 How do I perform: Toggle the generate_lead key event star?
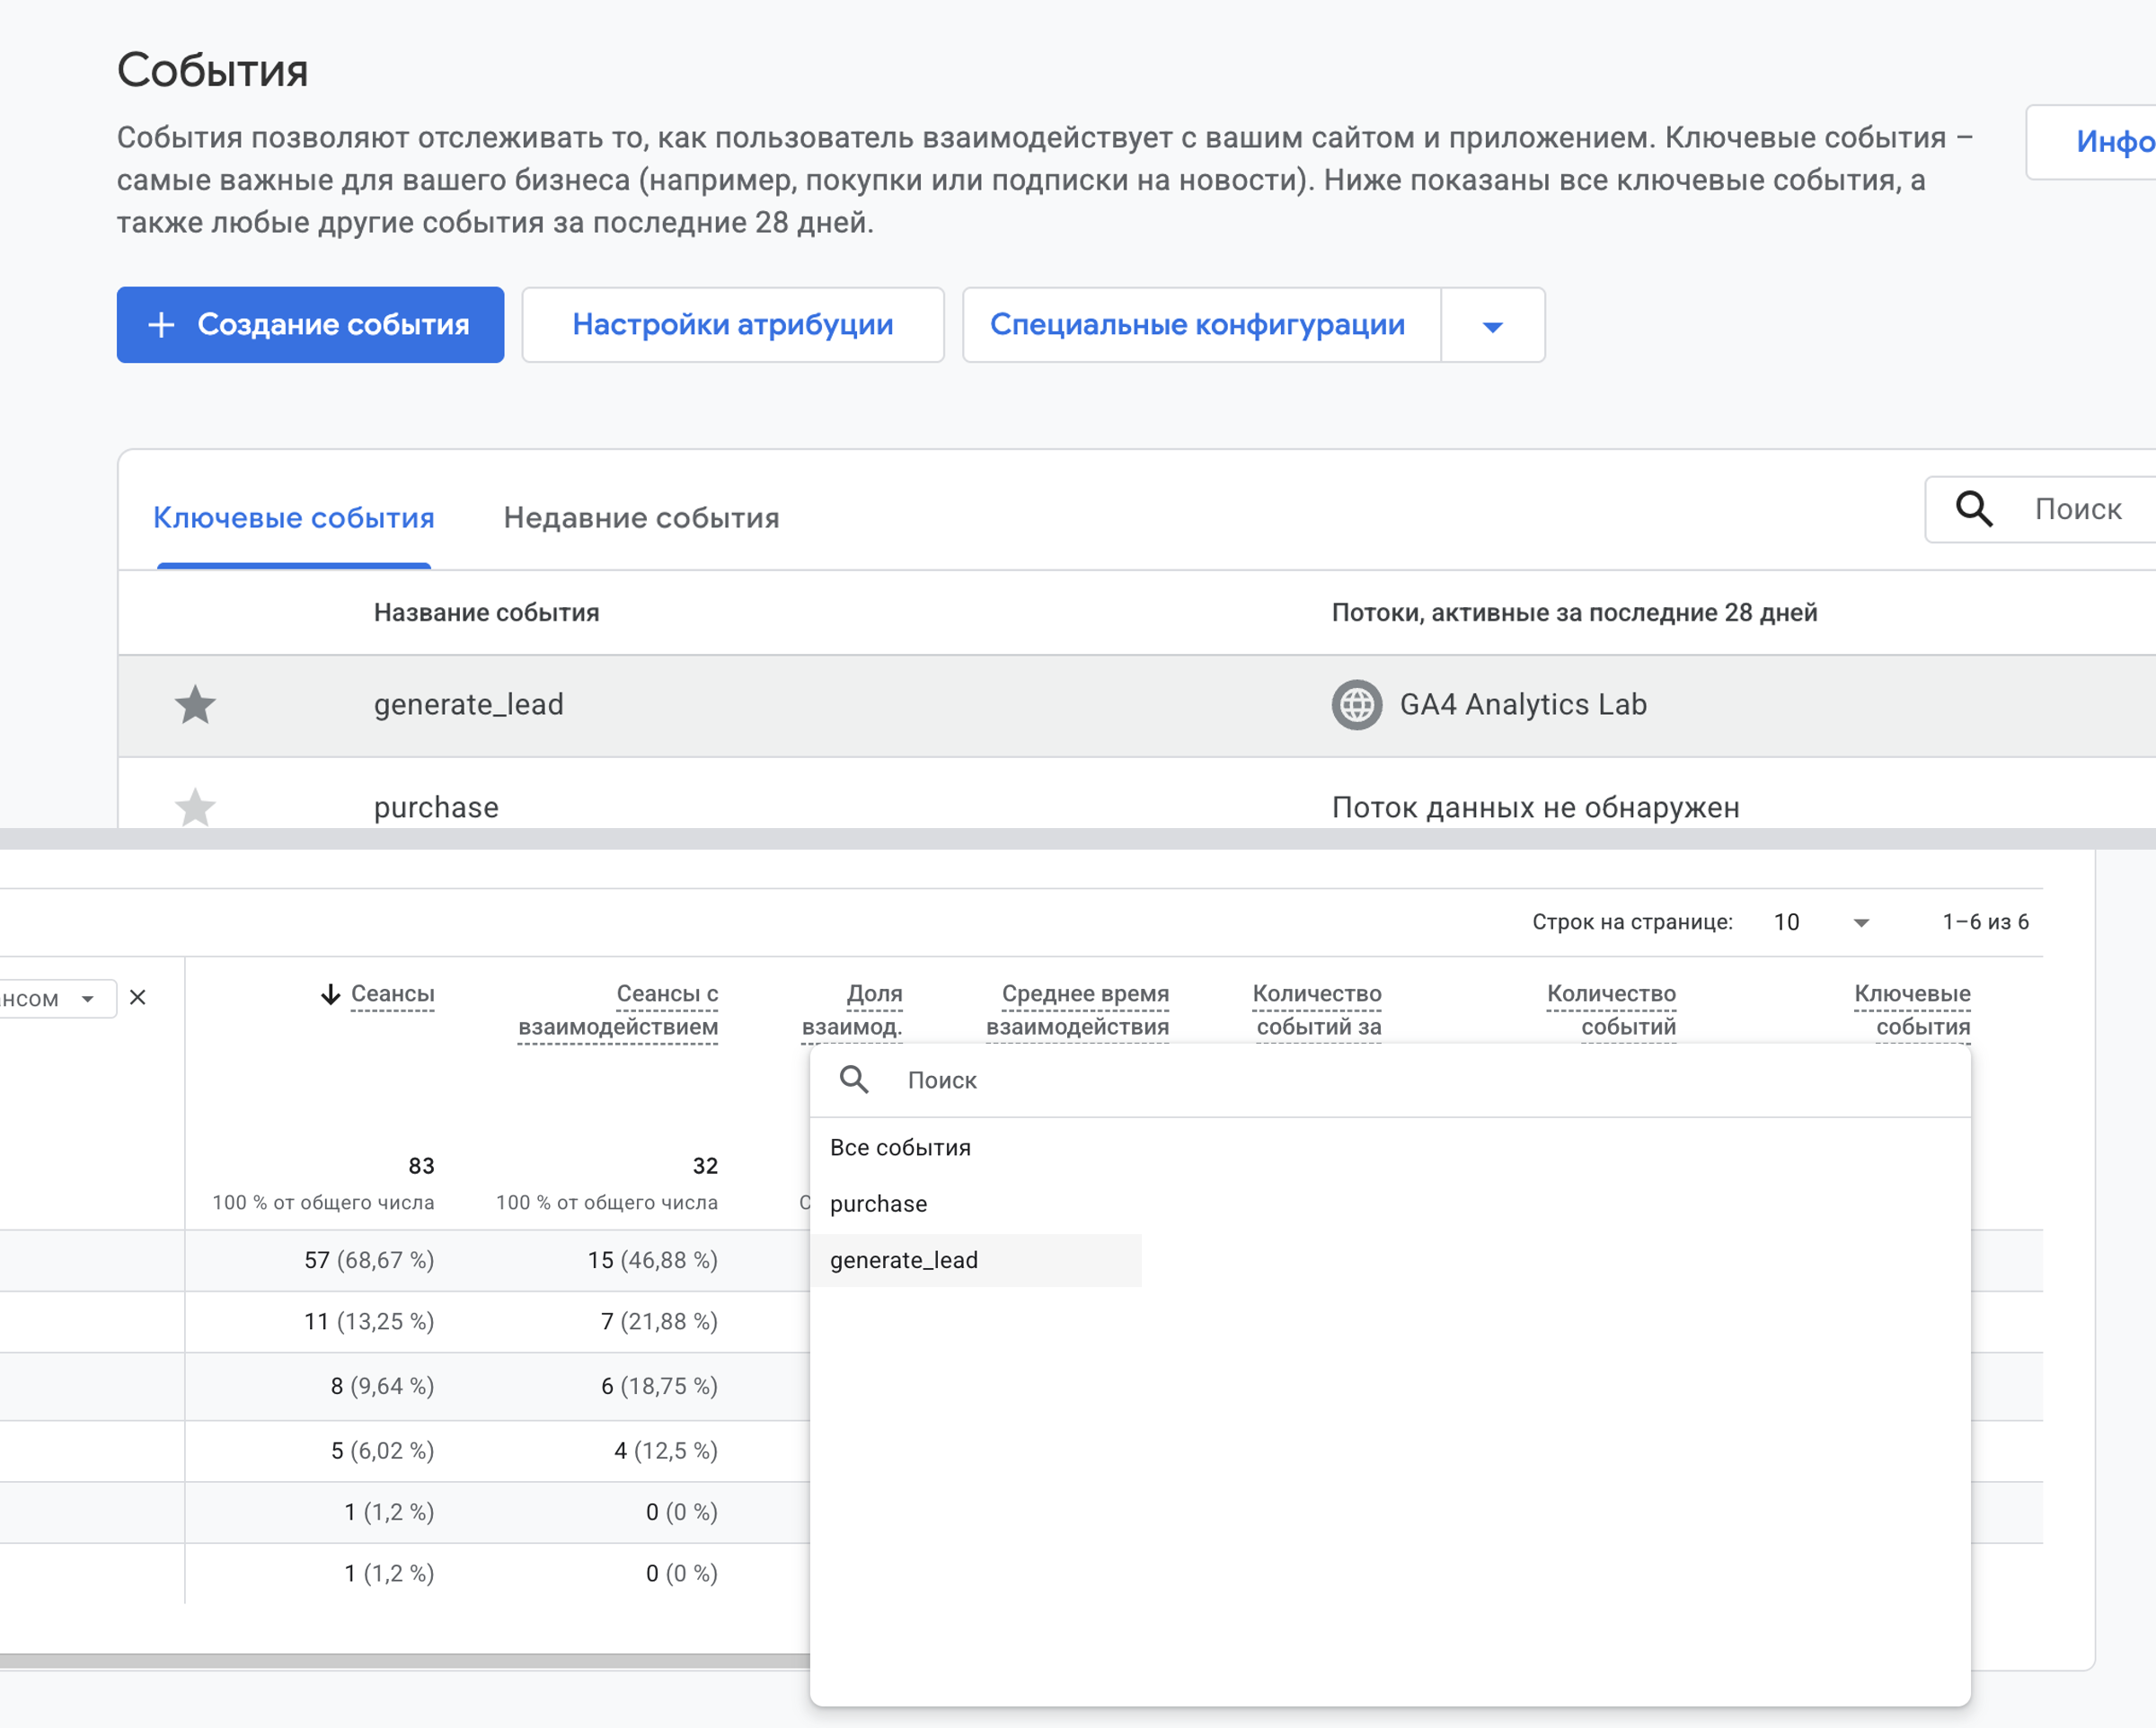[x=195, y=705]
